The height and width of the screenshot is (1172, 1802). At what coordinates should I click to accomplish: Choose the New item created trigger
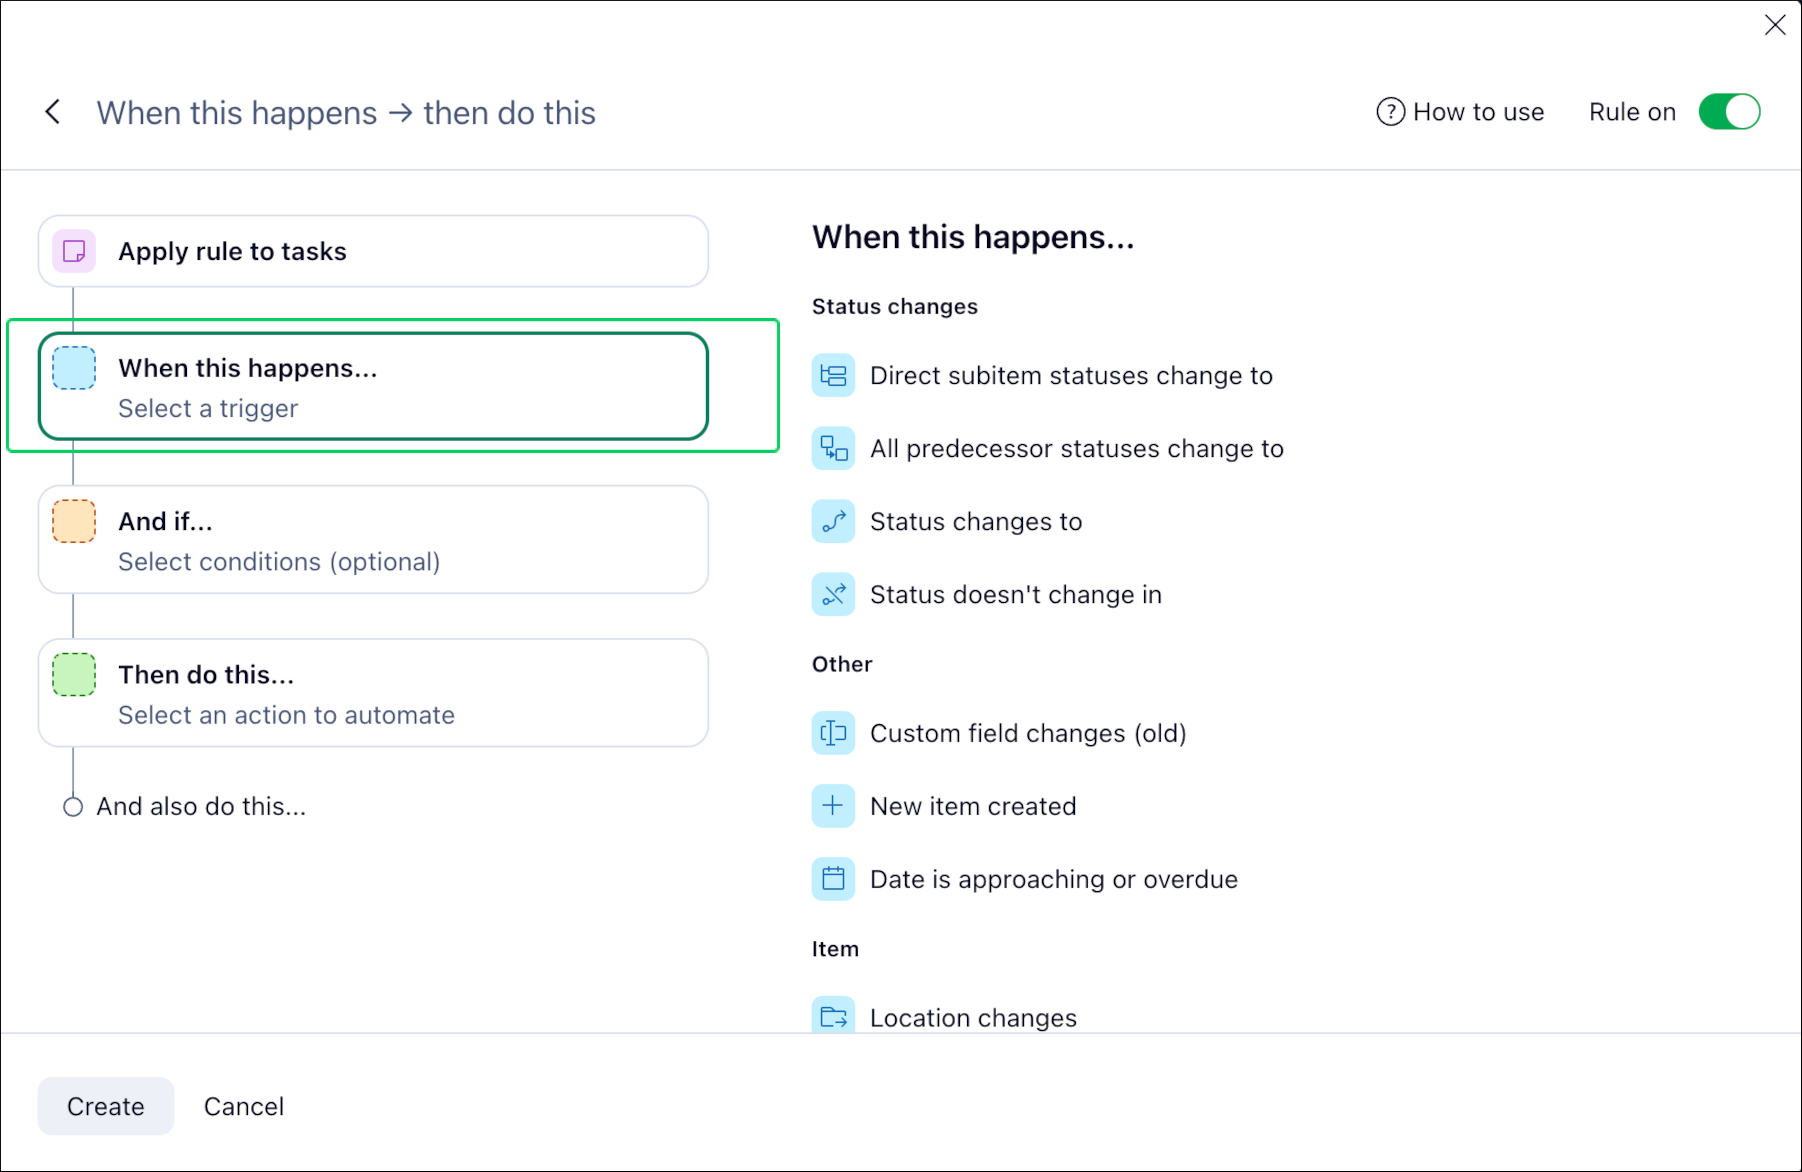972,806
